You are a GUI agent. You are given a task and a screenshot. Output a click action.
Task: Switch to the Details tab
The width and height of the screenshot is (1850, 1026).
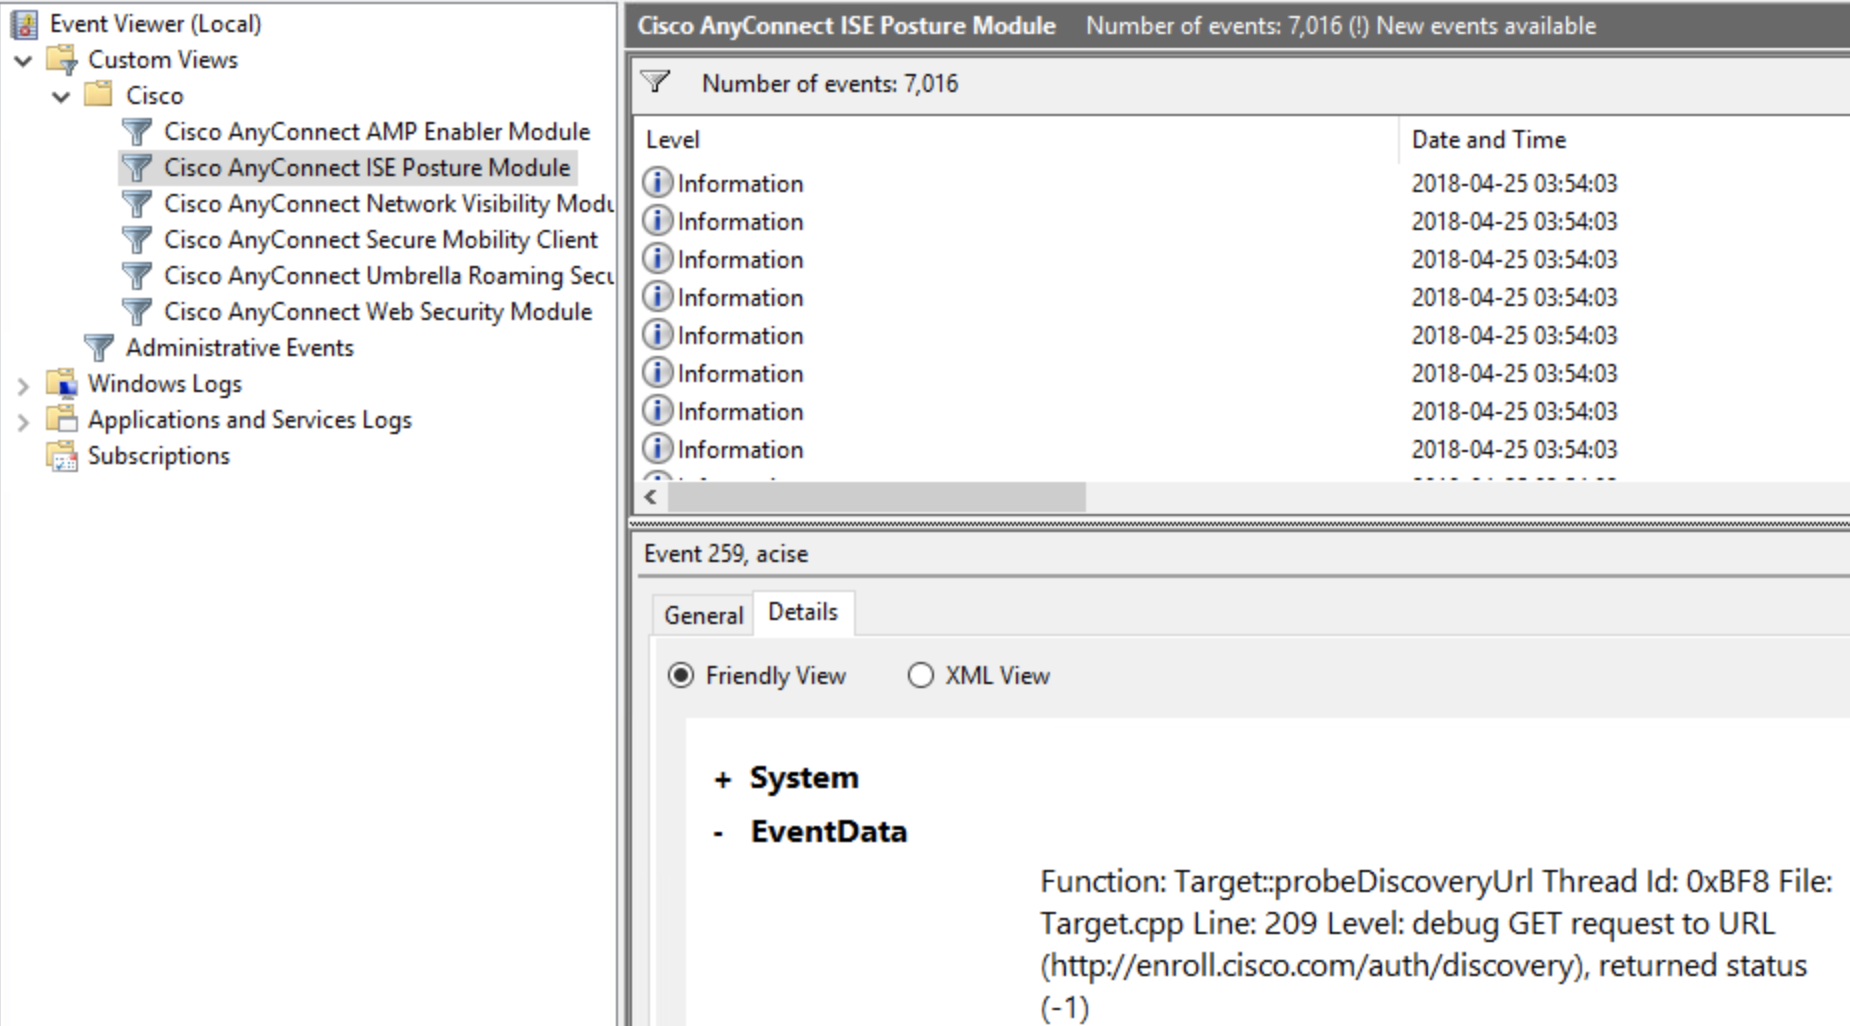(803, 612)
